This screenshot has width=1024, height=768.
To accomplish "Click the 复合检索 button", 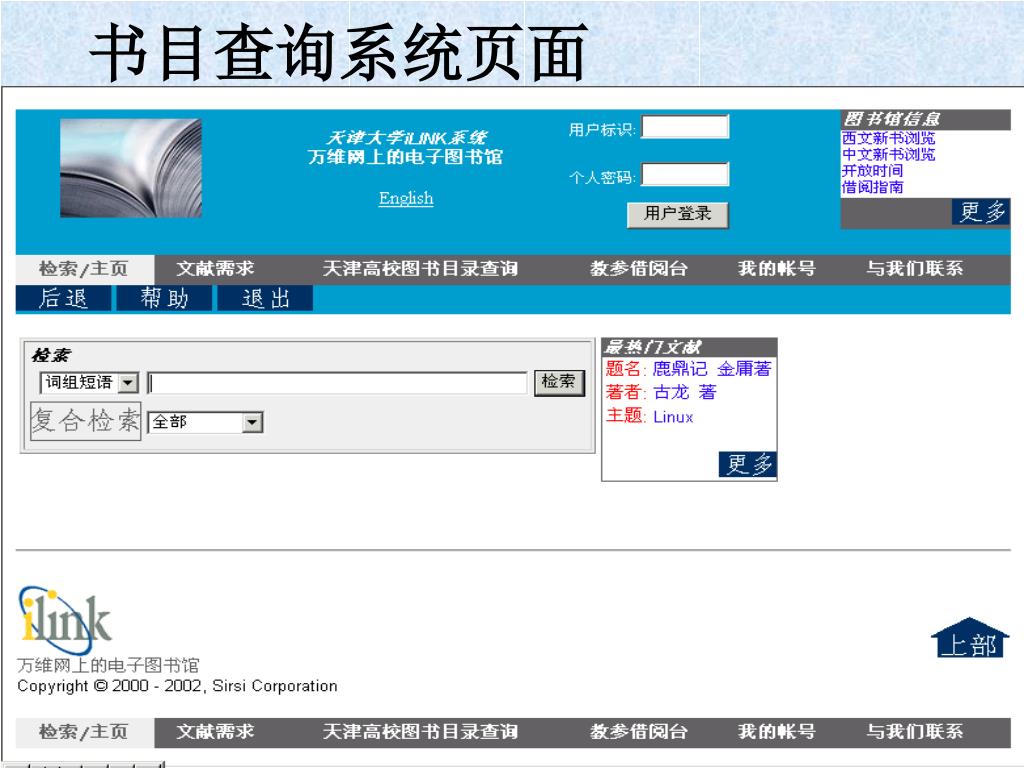I will click(x=86, y=421).
